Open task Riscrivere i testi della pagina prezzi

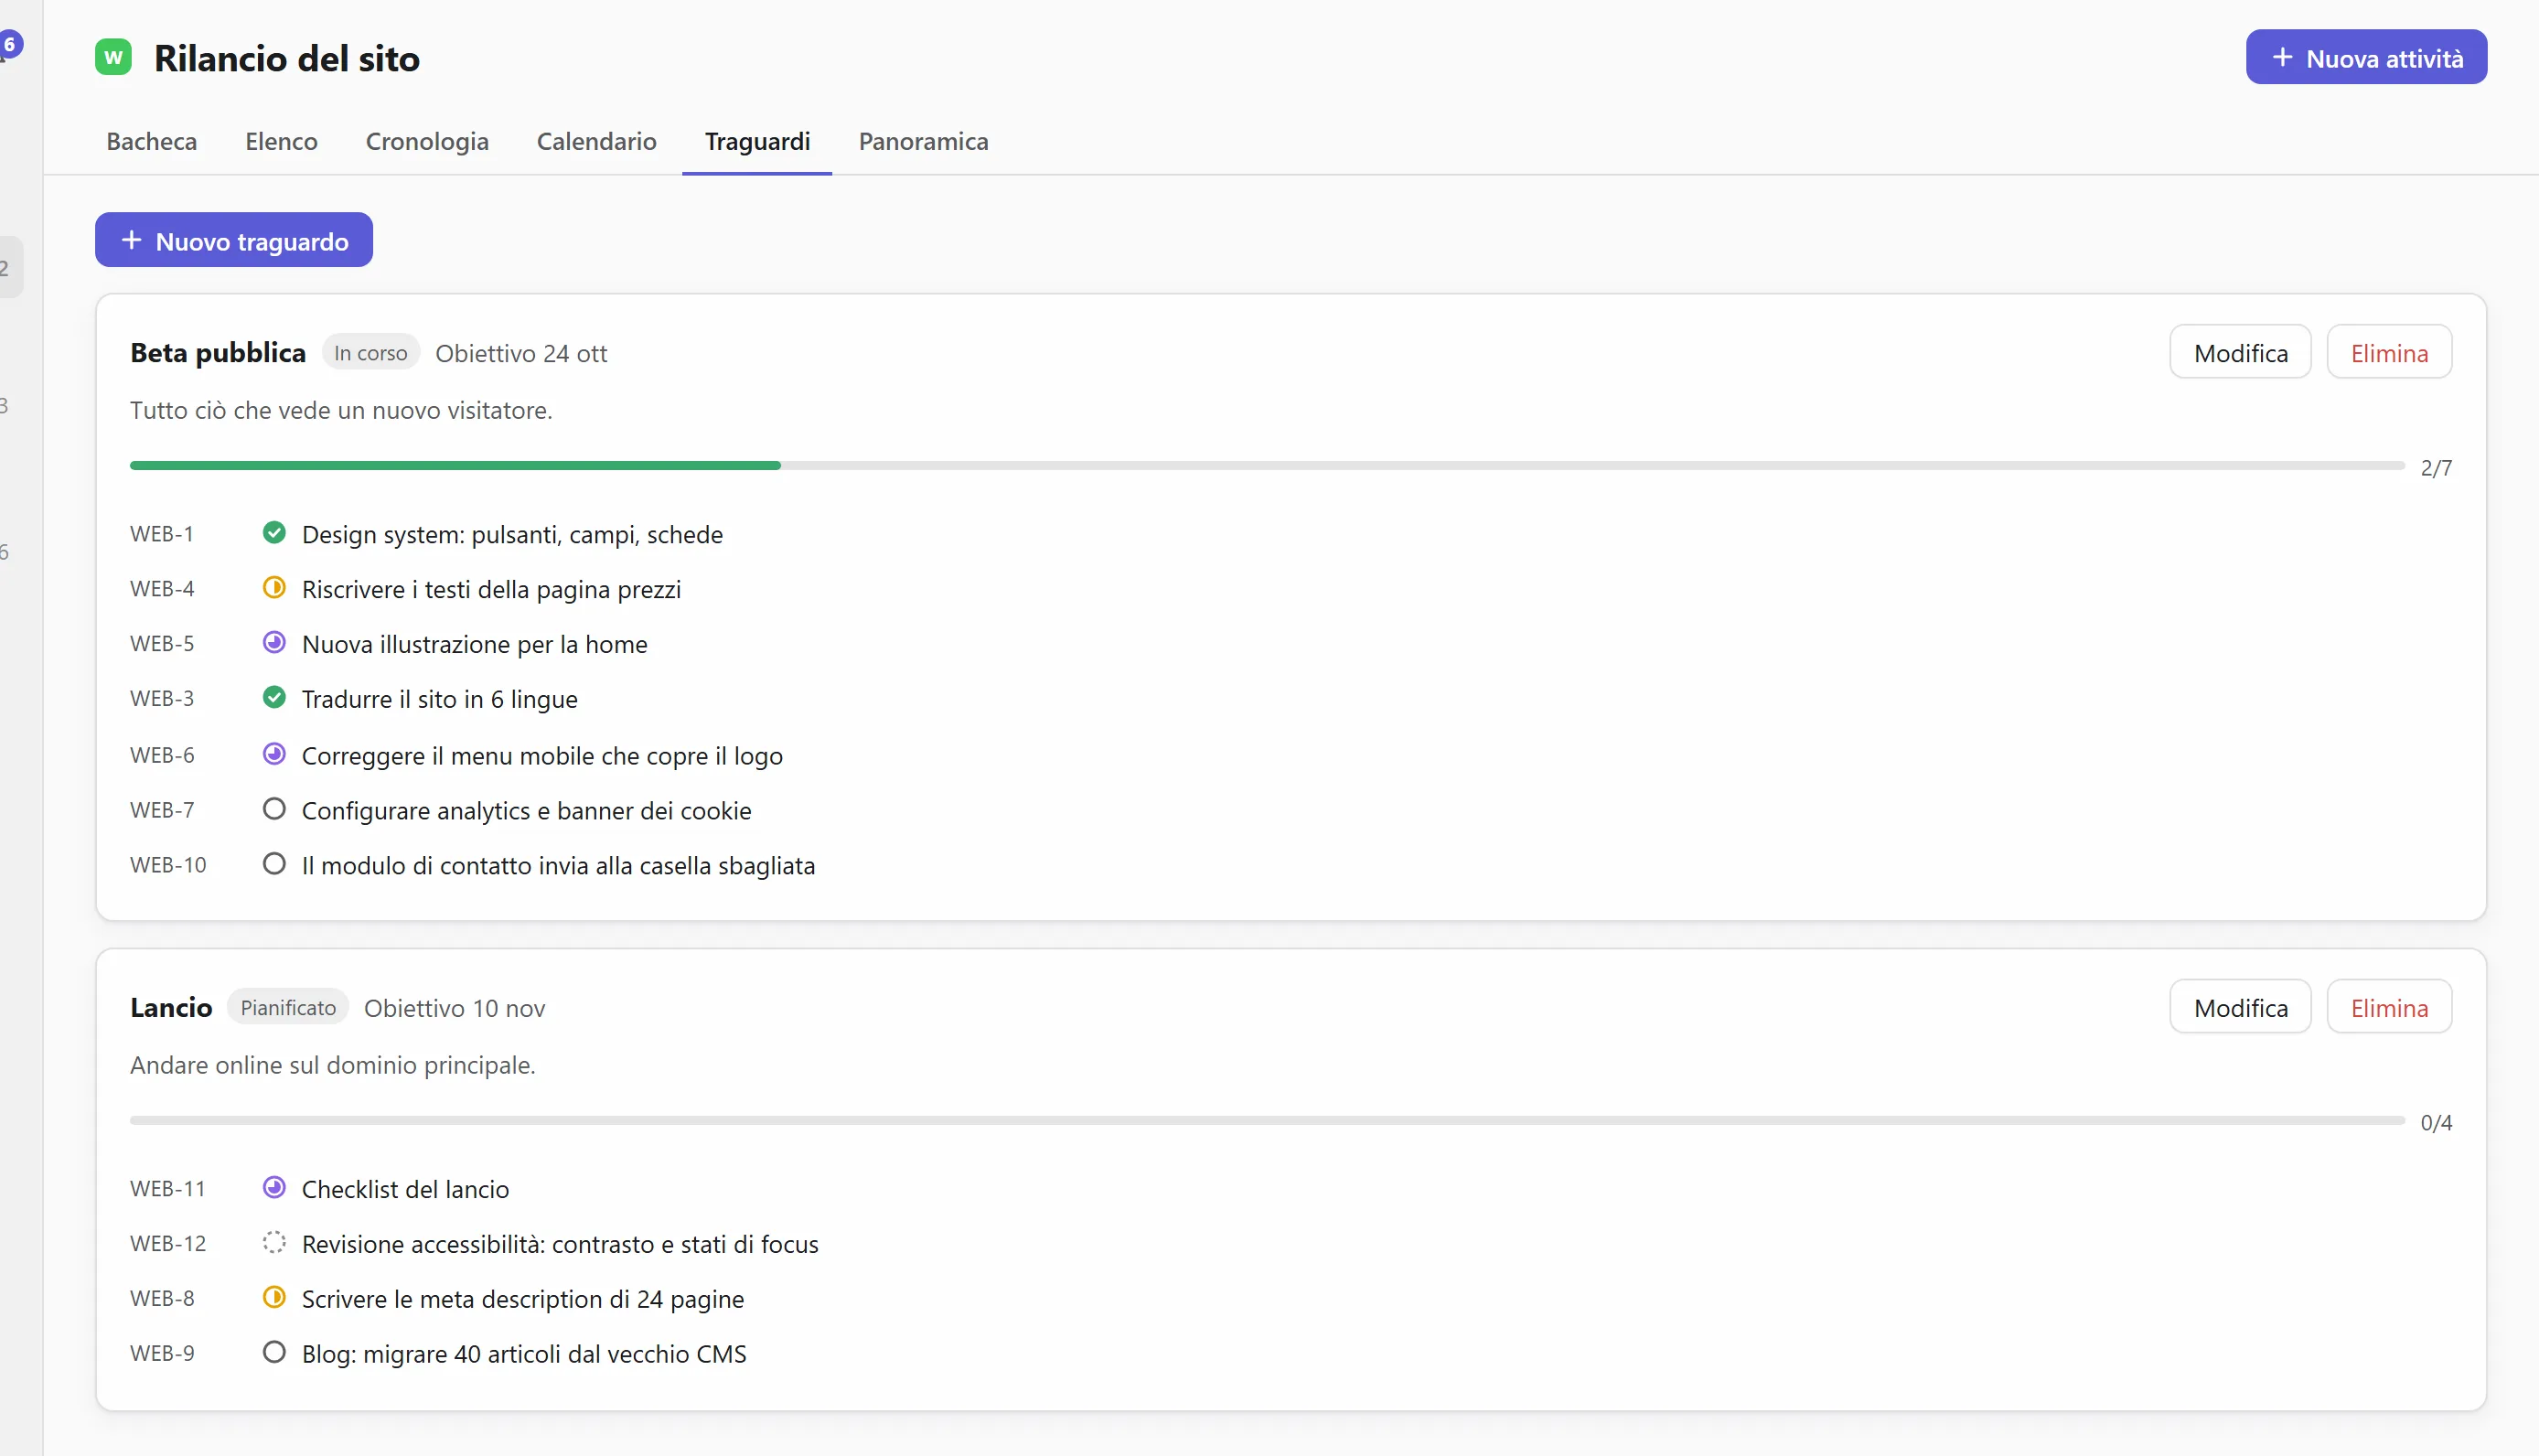[x=491, y=590]
